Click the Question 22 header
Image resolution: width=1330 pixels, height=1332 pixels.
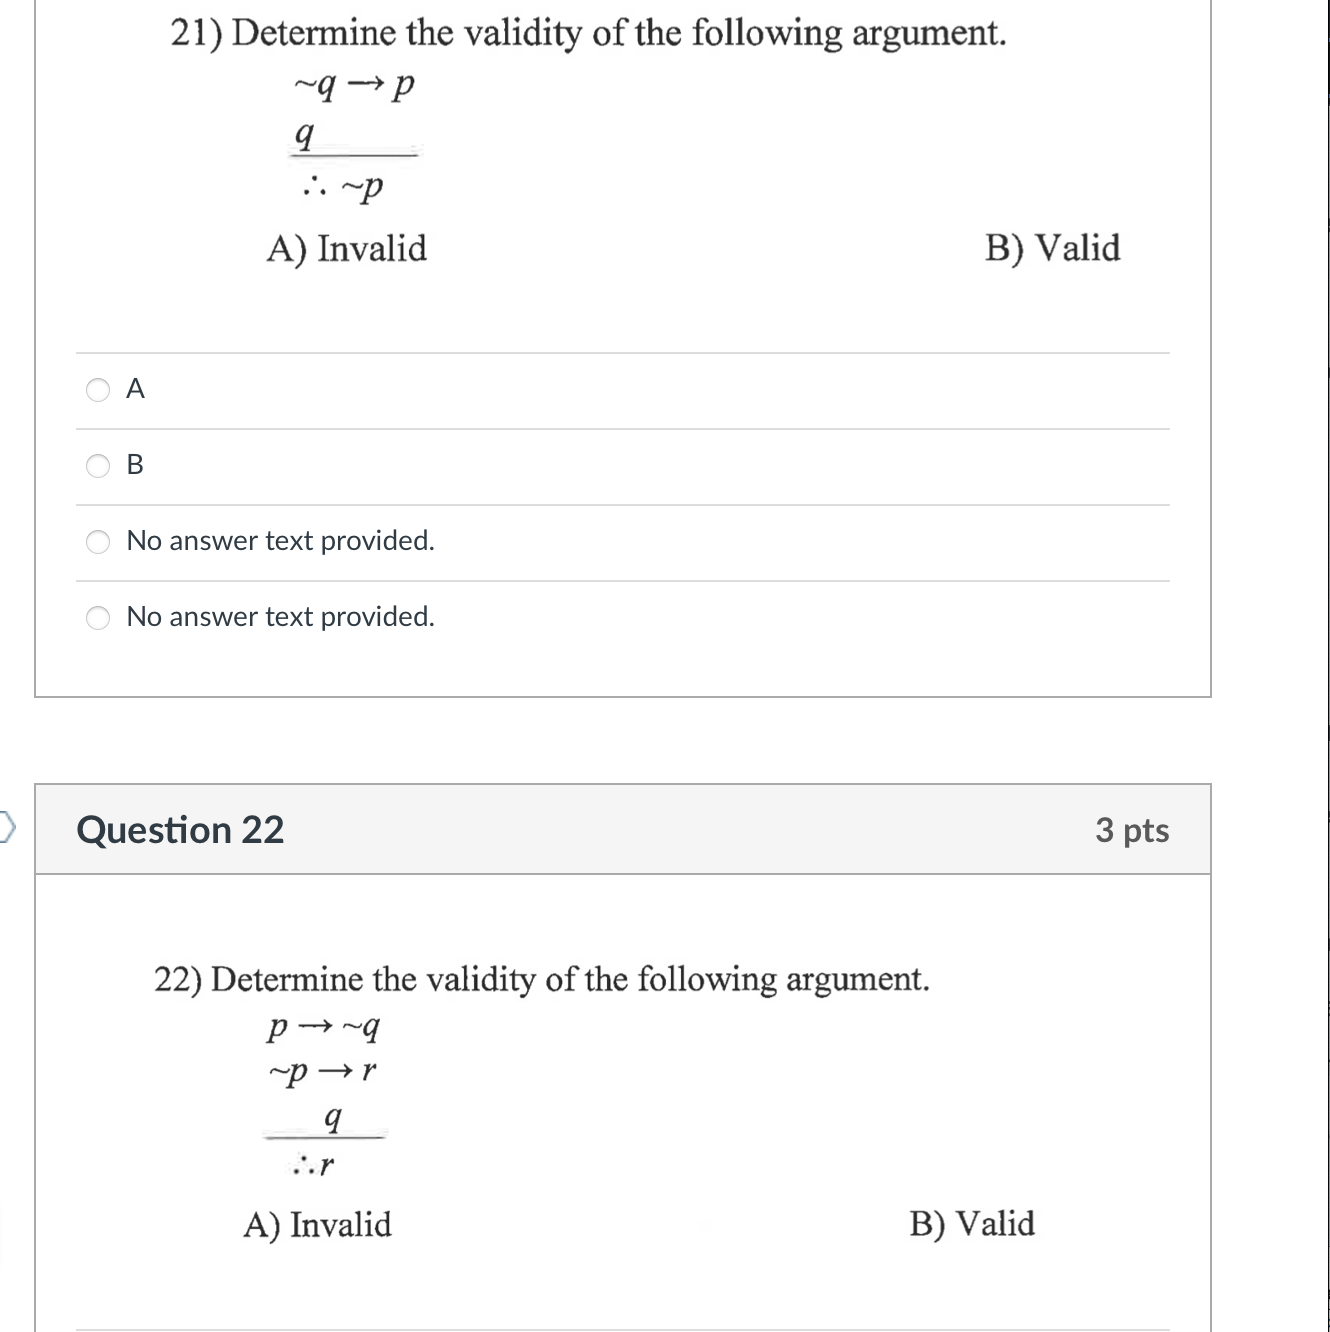point(183,829)
